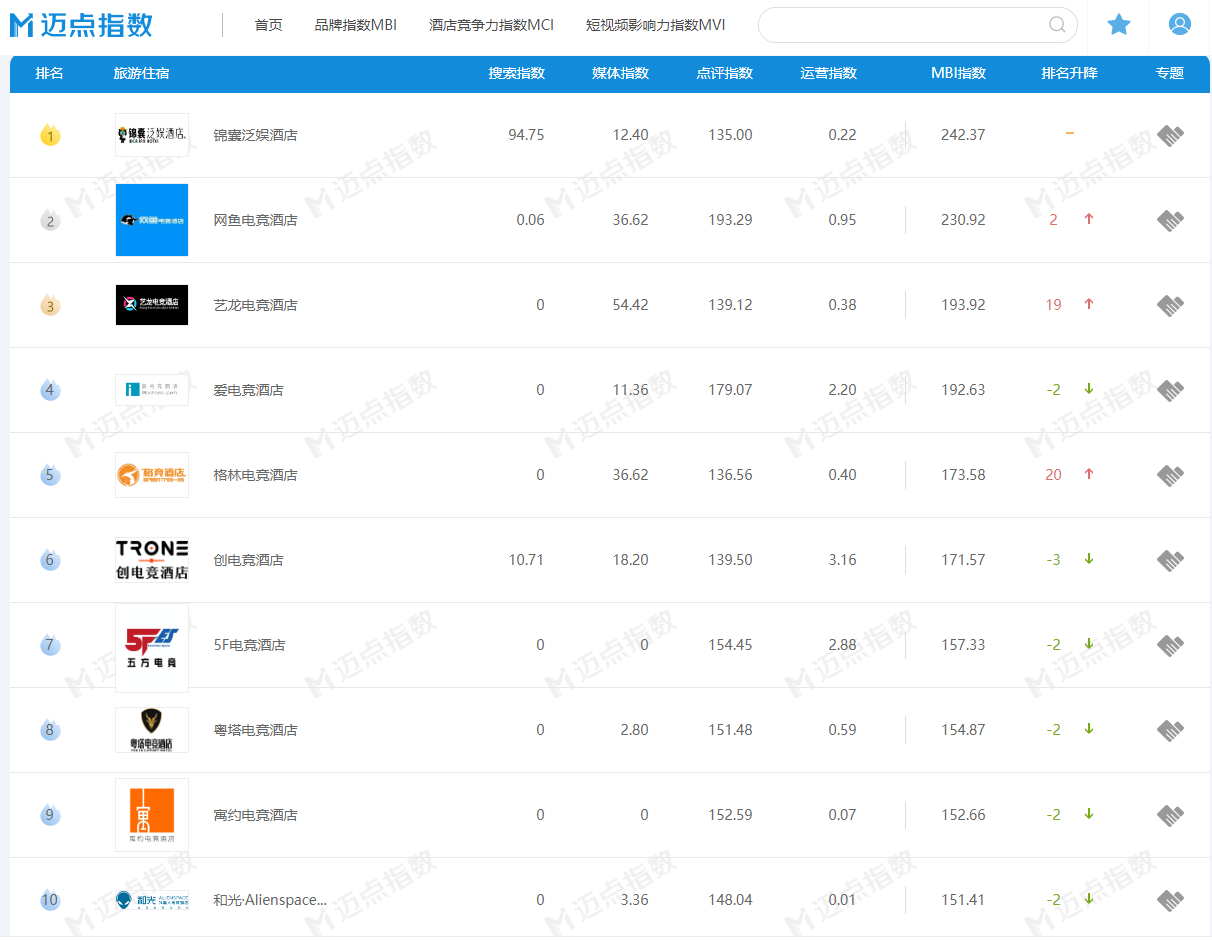This screenshot has width=1212, height=940.
Task: Click the 格林电竞酒店 orange logo thumbnail
Action: [152, 475]
